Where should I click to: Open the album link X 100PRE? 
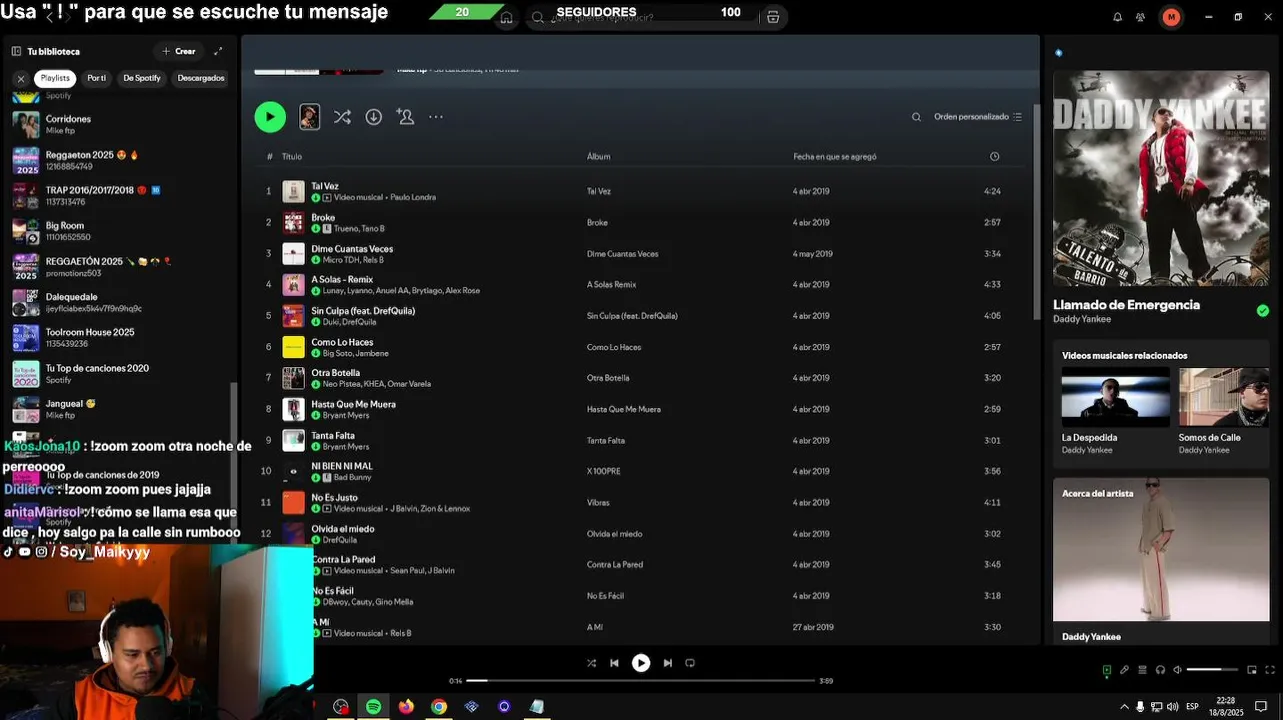(604, 471)
